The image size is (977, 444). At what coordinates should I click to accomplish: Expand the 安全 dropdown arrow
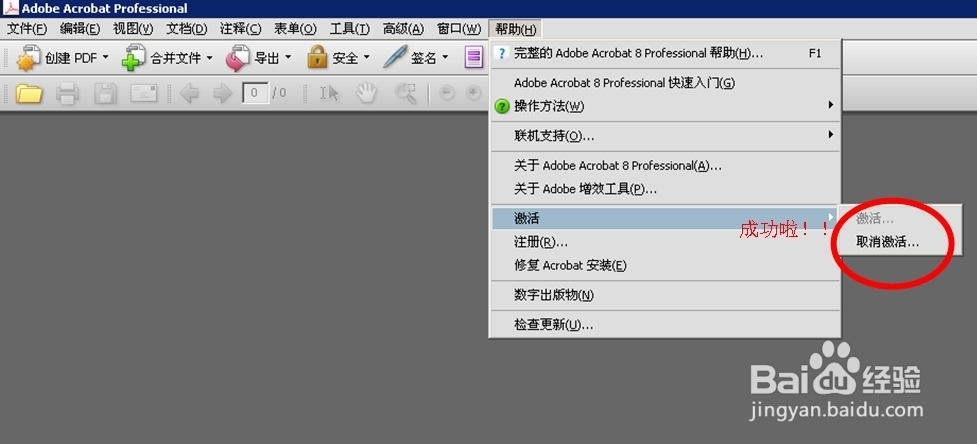[x=366, y=57]
